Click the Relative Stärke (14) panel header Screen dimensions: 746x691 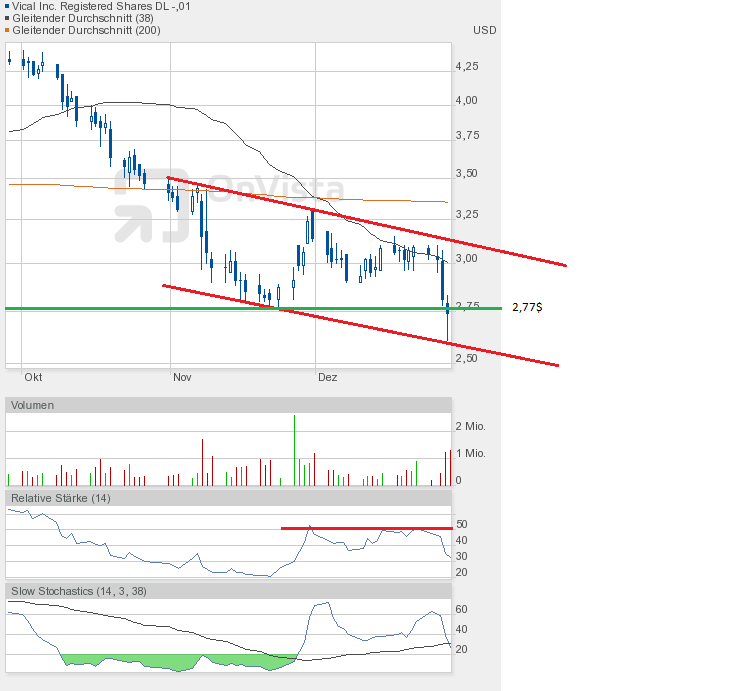click(228, 498)
